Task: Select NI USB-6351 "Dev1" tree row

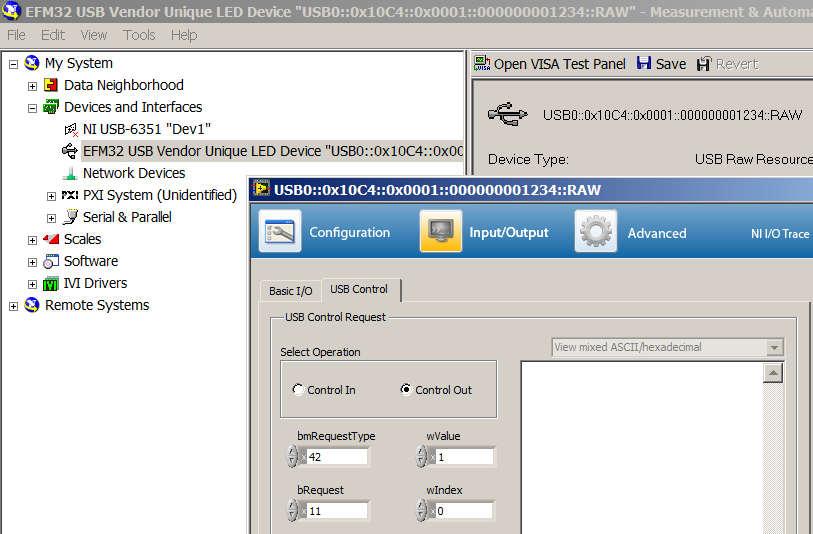Action: coord(147,129)
